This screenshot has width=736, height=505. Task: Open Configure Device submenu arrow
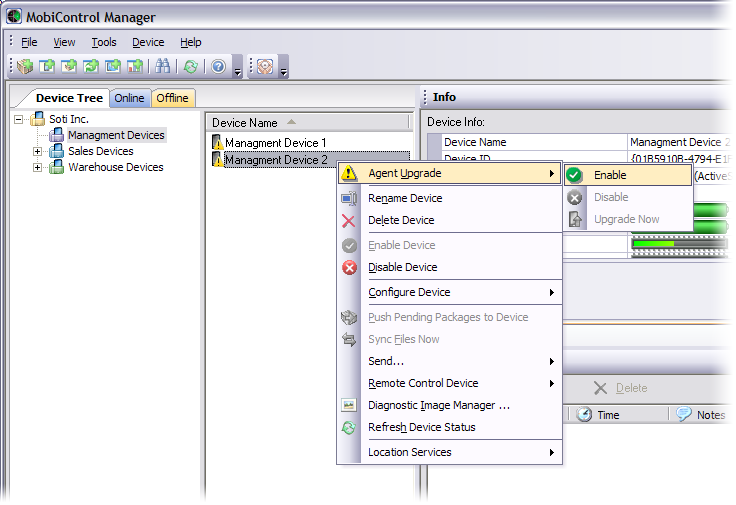(x=552, y=292)
